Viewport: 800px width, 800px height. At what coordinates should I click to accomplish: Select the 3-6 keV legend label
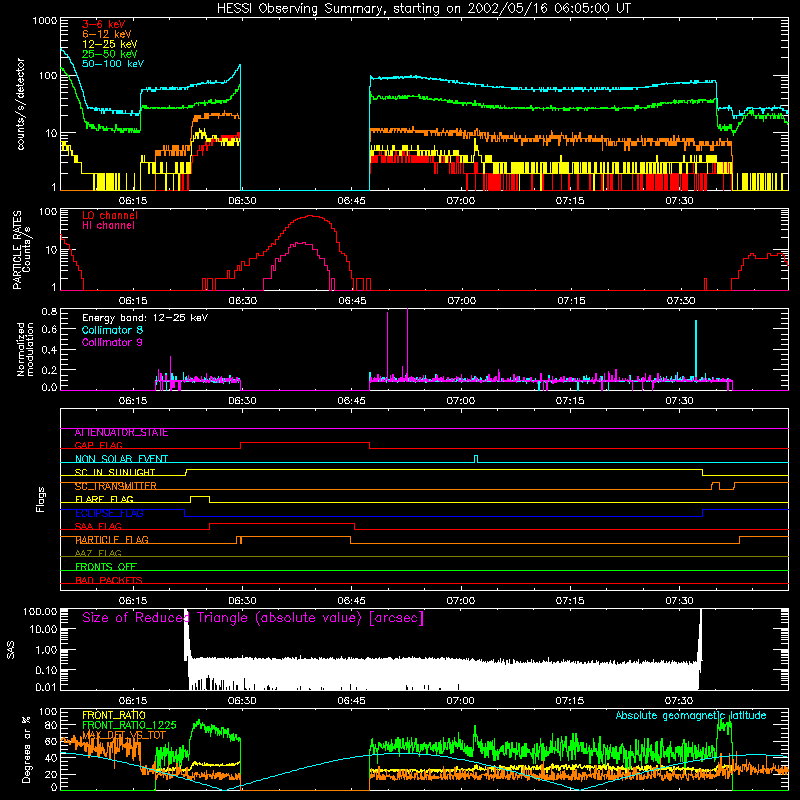click(104, 24)
